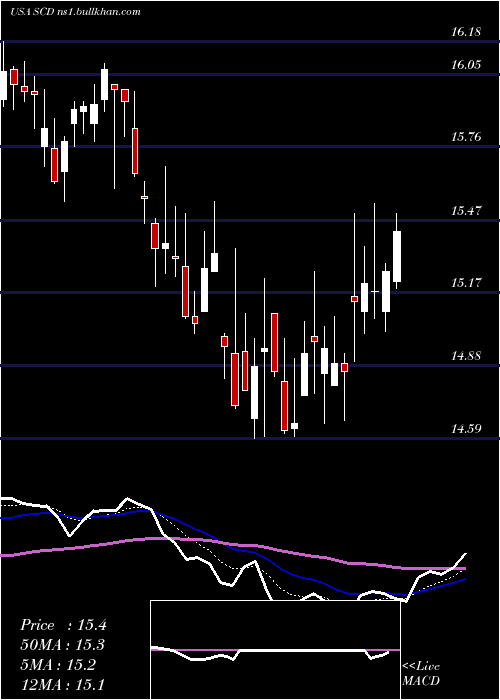This screenshot has width=500, height=700.
Task: Click the 12MA : 15.1 readout
Action: pos(63,684)
